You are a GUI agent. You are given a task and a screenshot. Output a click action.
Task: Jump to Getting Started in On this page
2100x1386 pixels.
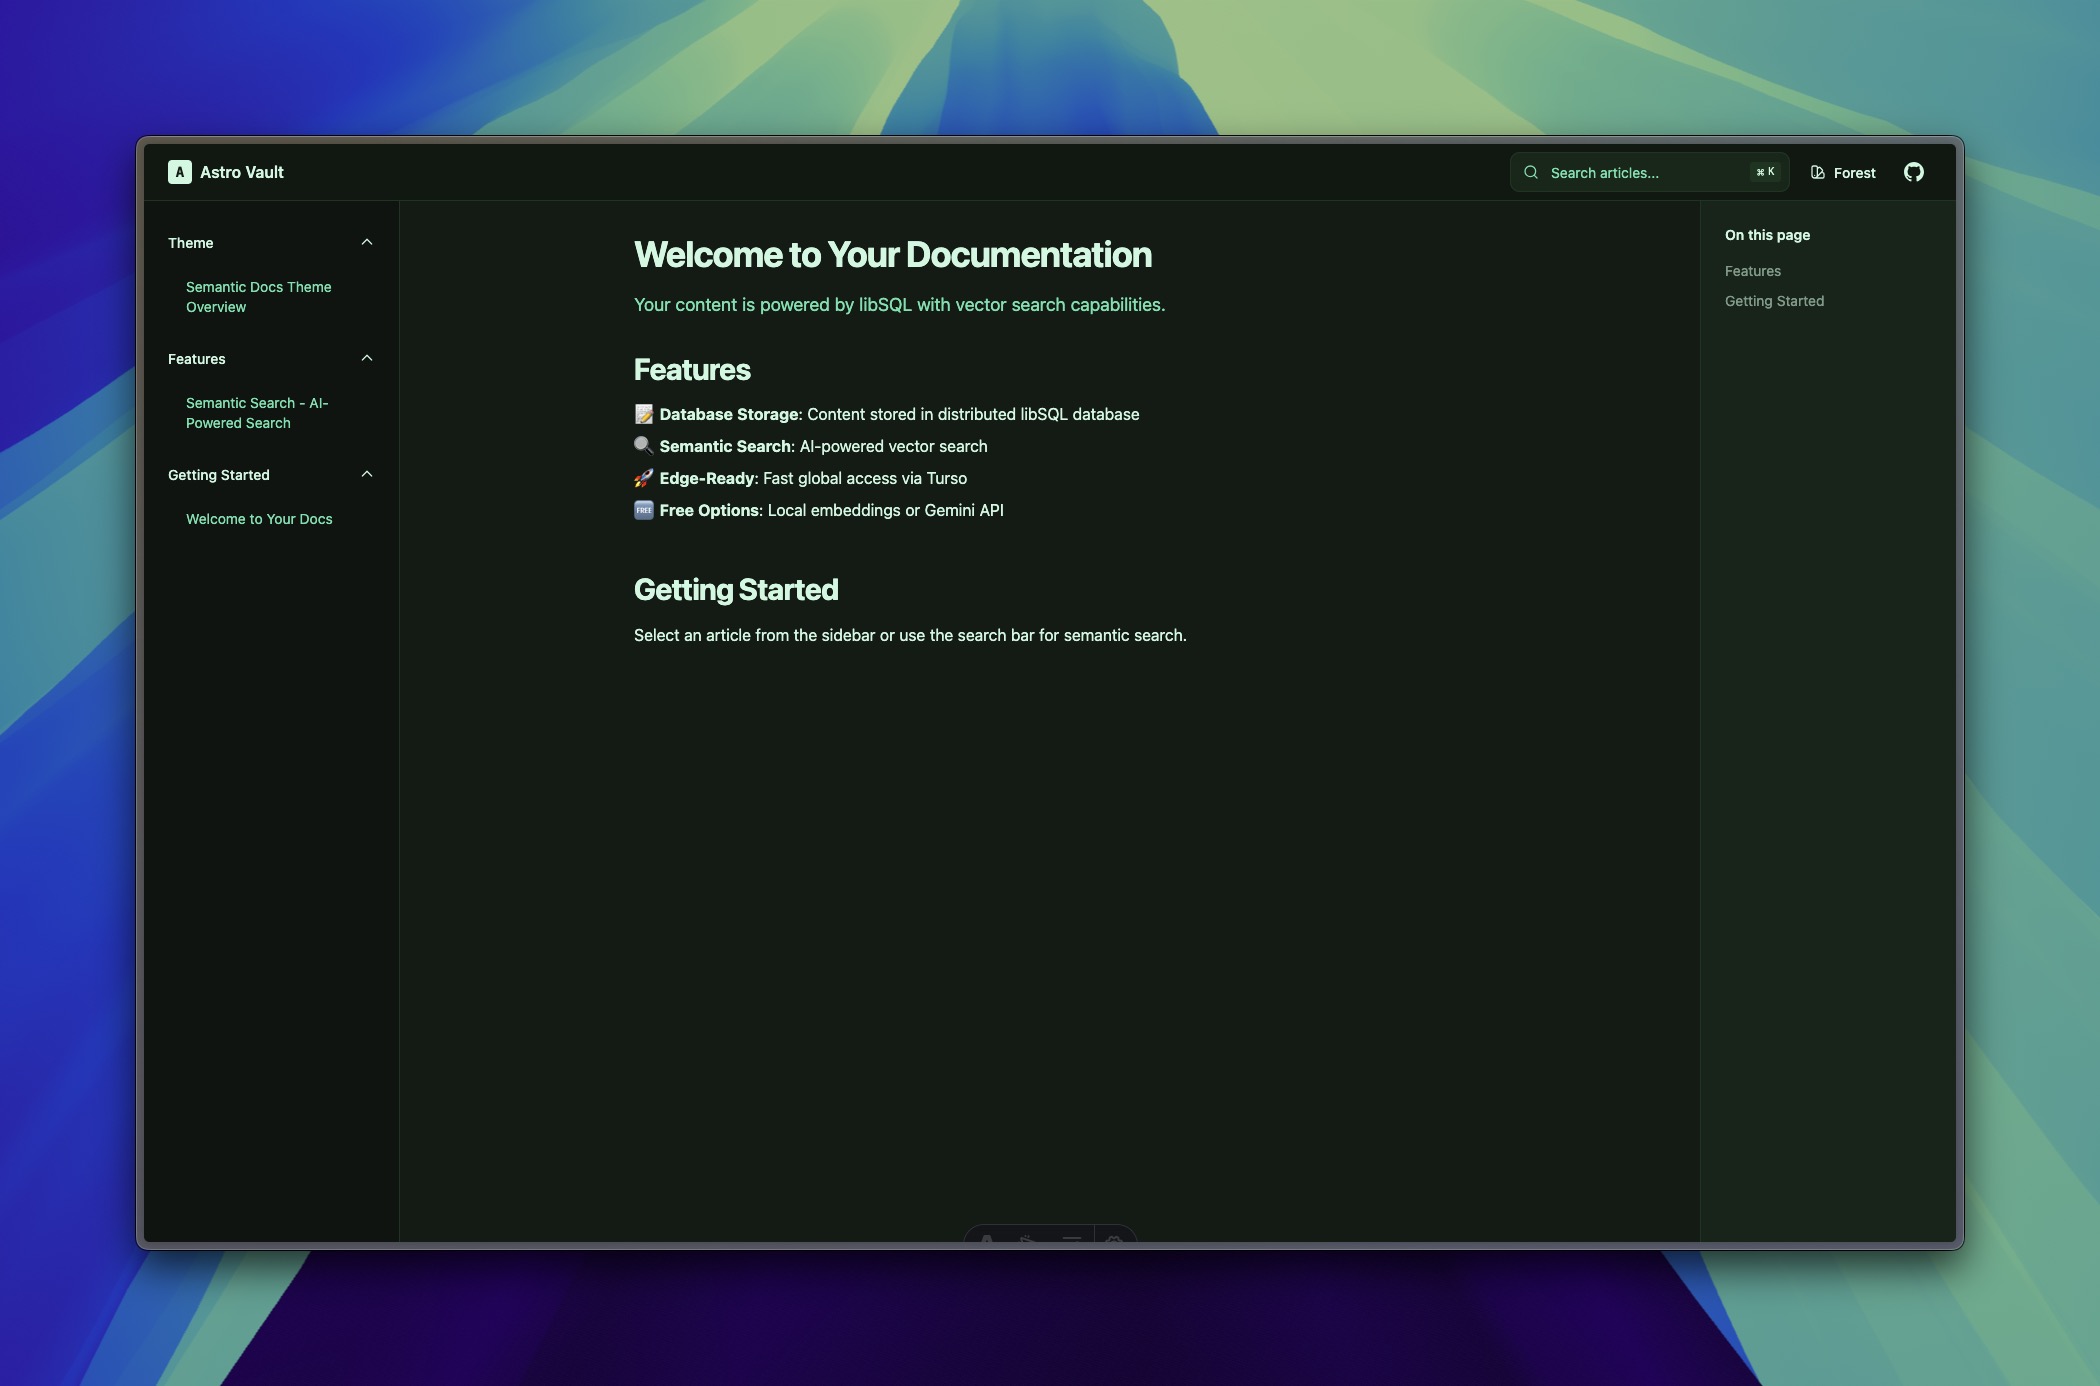tap(1774, 301)
